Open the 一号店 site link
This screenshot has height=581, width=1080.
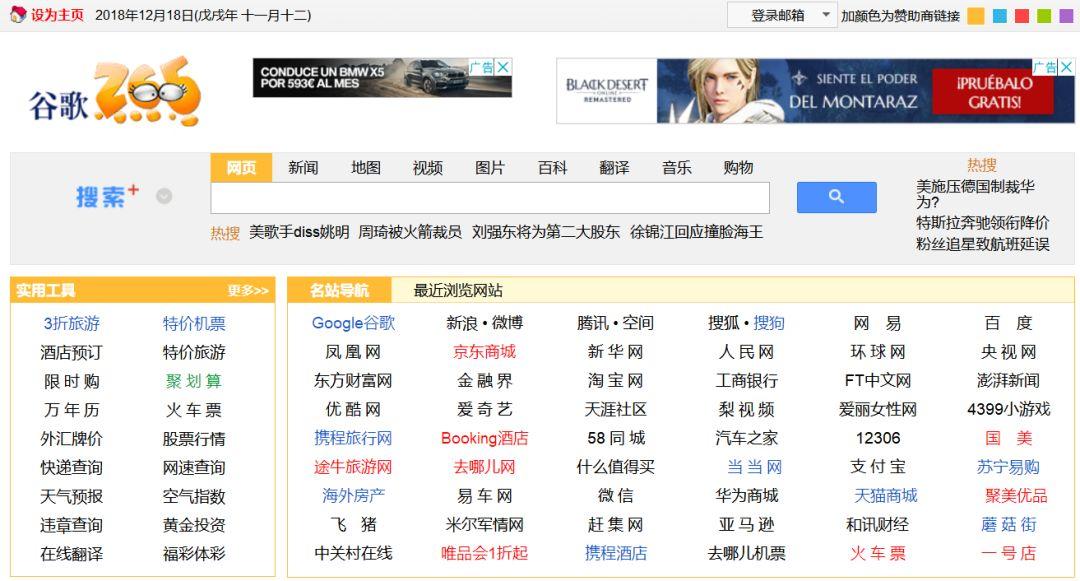[1008, 553]
